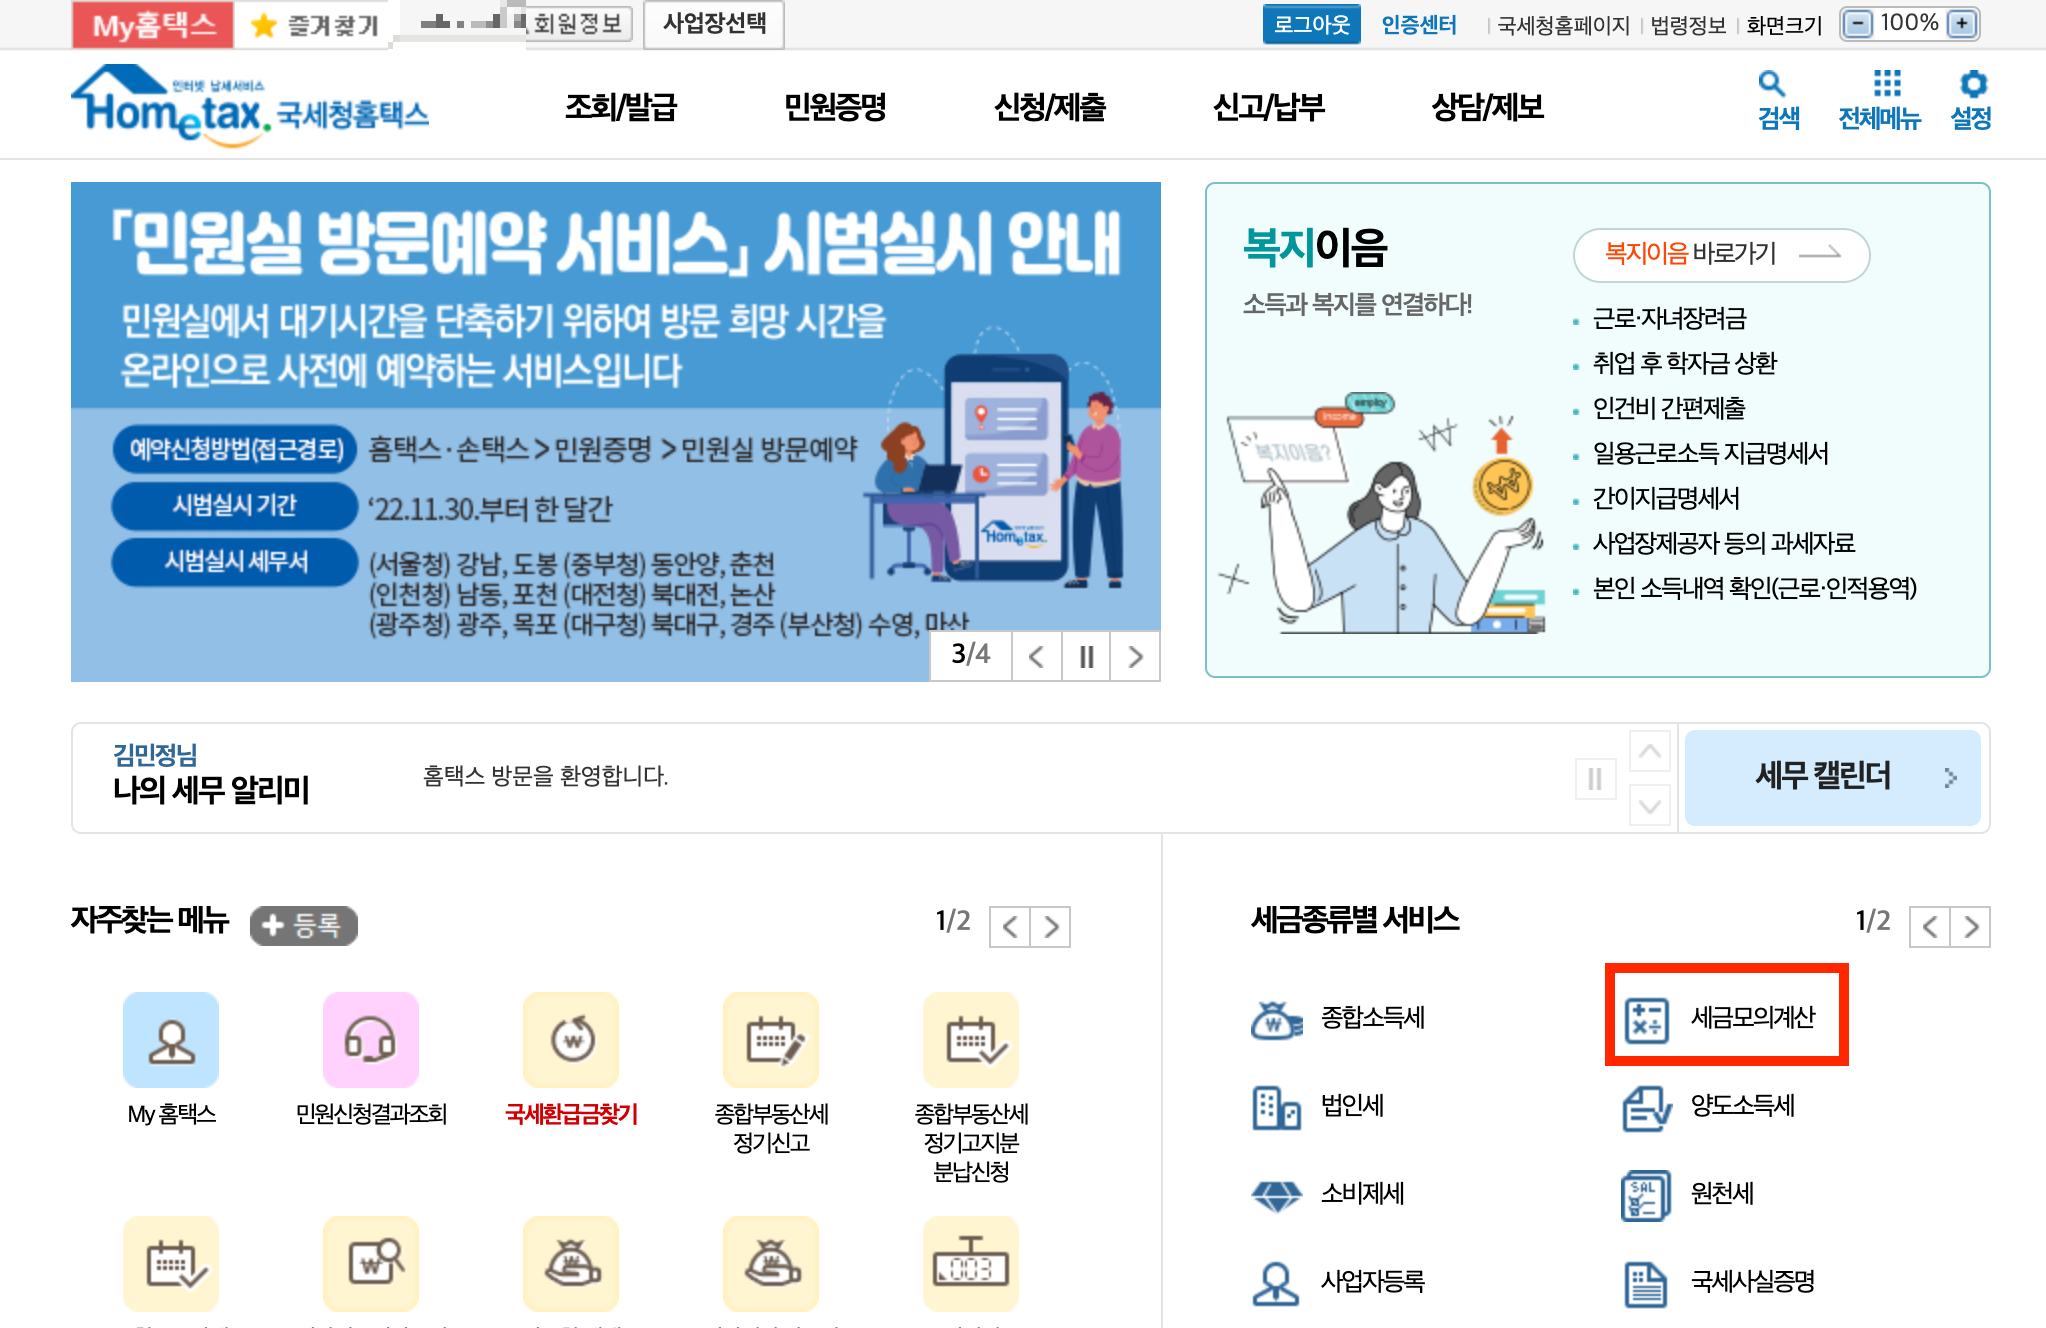Click the My 홈택스 person icon
The image size is (2046, 1328).
point(171,1040)
